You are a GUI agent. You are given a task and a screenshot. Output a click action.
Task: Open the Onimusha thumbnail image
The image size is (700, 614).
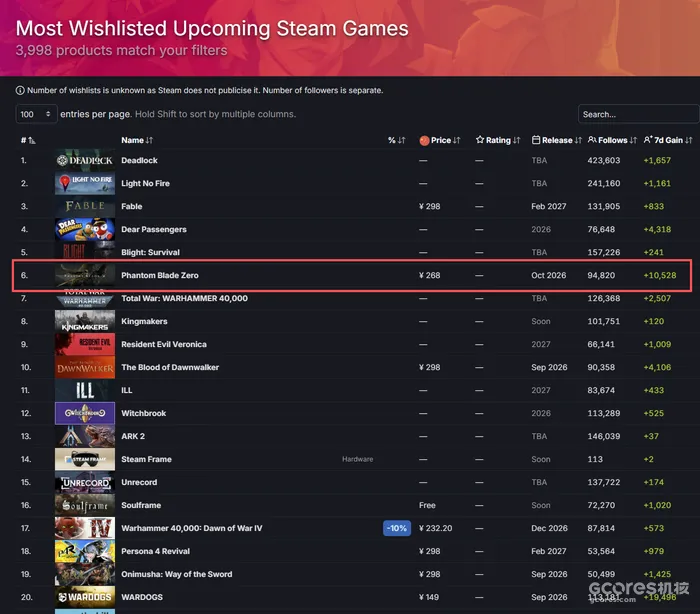85,574
